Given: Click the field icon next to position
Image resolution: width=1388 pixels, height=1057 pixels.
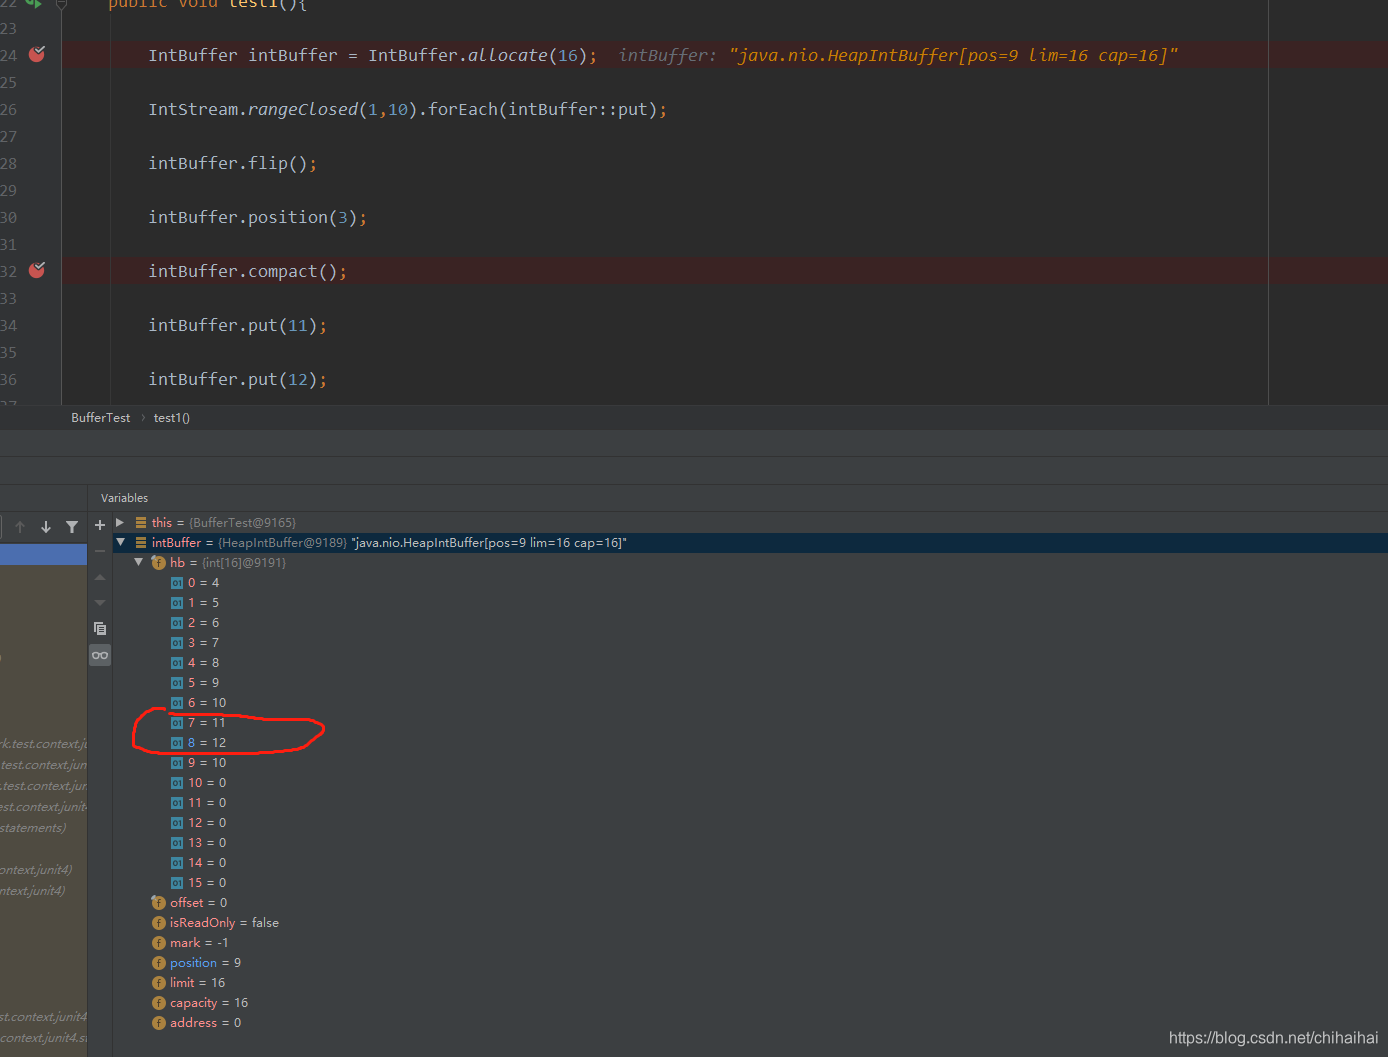Looking at the screenshot, I should click(x=158, y=963).
